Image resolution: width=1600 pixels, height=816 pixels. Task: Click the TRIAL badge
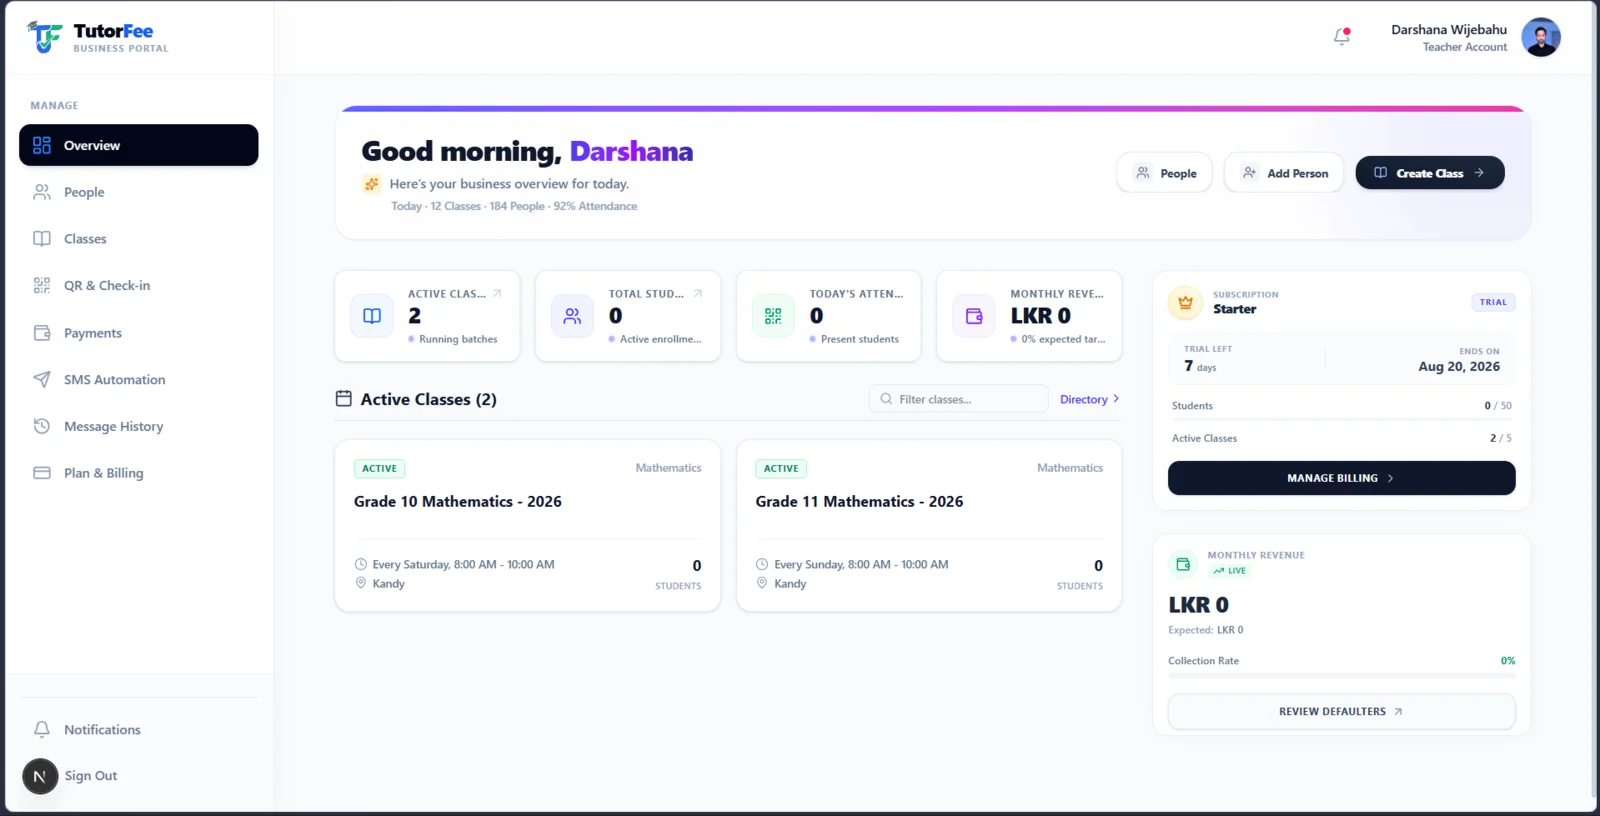point(1493,302)
